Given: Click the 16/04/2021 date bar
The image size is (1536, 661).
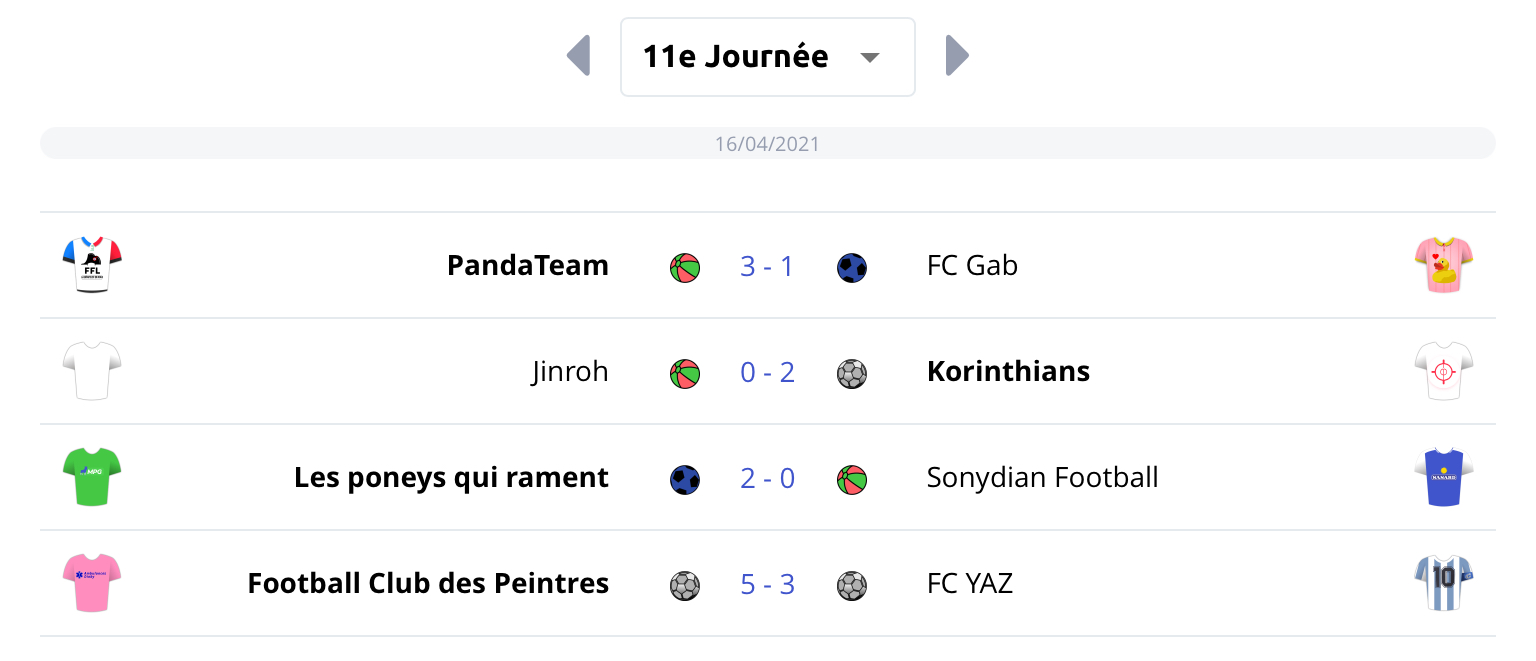Looking at the screenshot, I should 768,143.
